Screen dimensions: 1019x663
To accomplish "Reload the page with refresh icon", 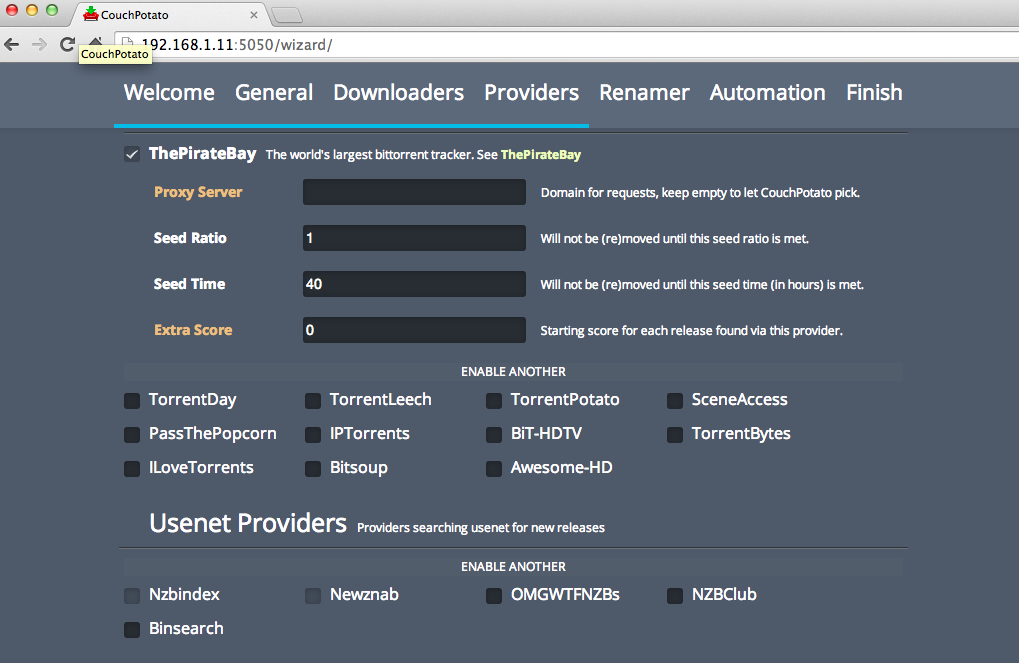I will click(x=68, y=44).
